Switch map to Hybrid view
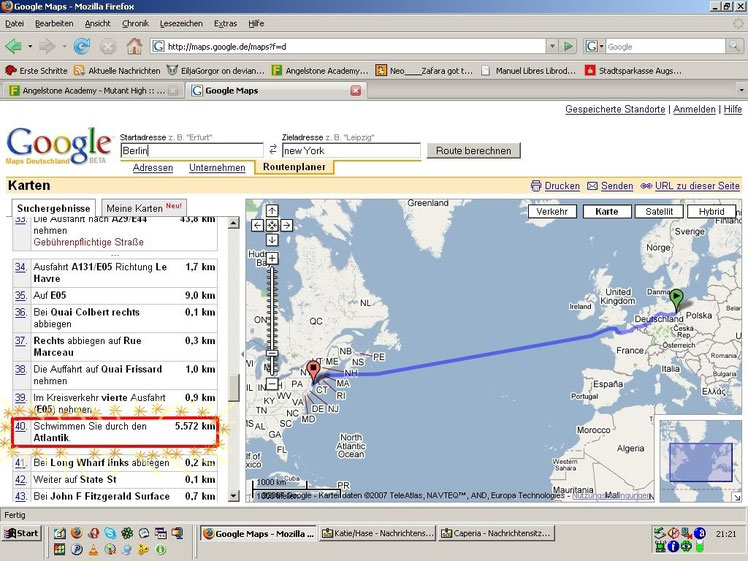Image resolution: width=748 pixels, height=561 pixels. [x=711, y=211]
